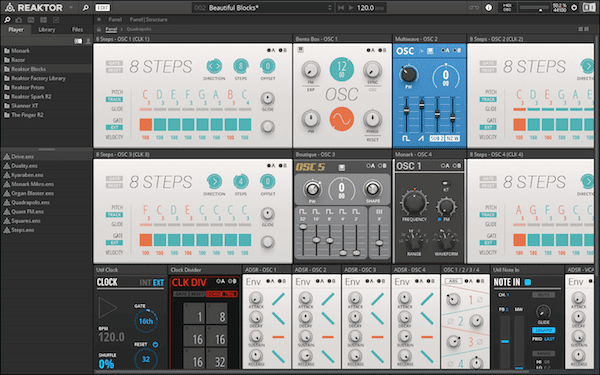Adjust the 32' fader on Boutique OSC 5

[x=303, y=227]
